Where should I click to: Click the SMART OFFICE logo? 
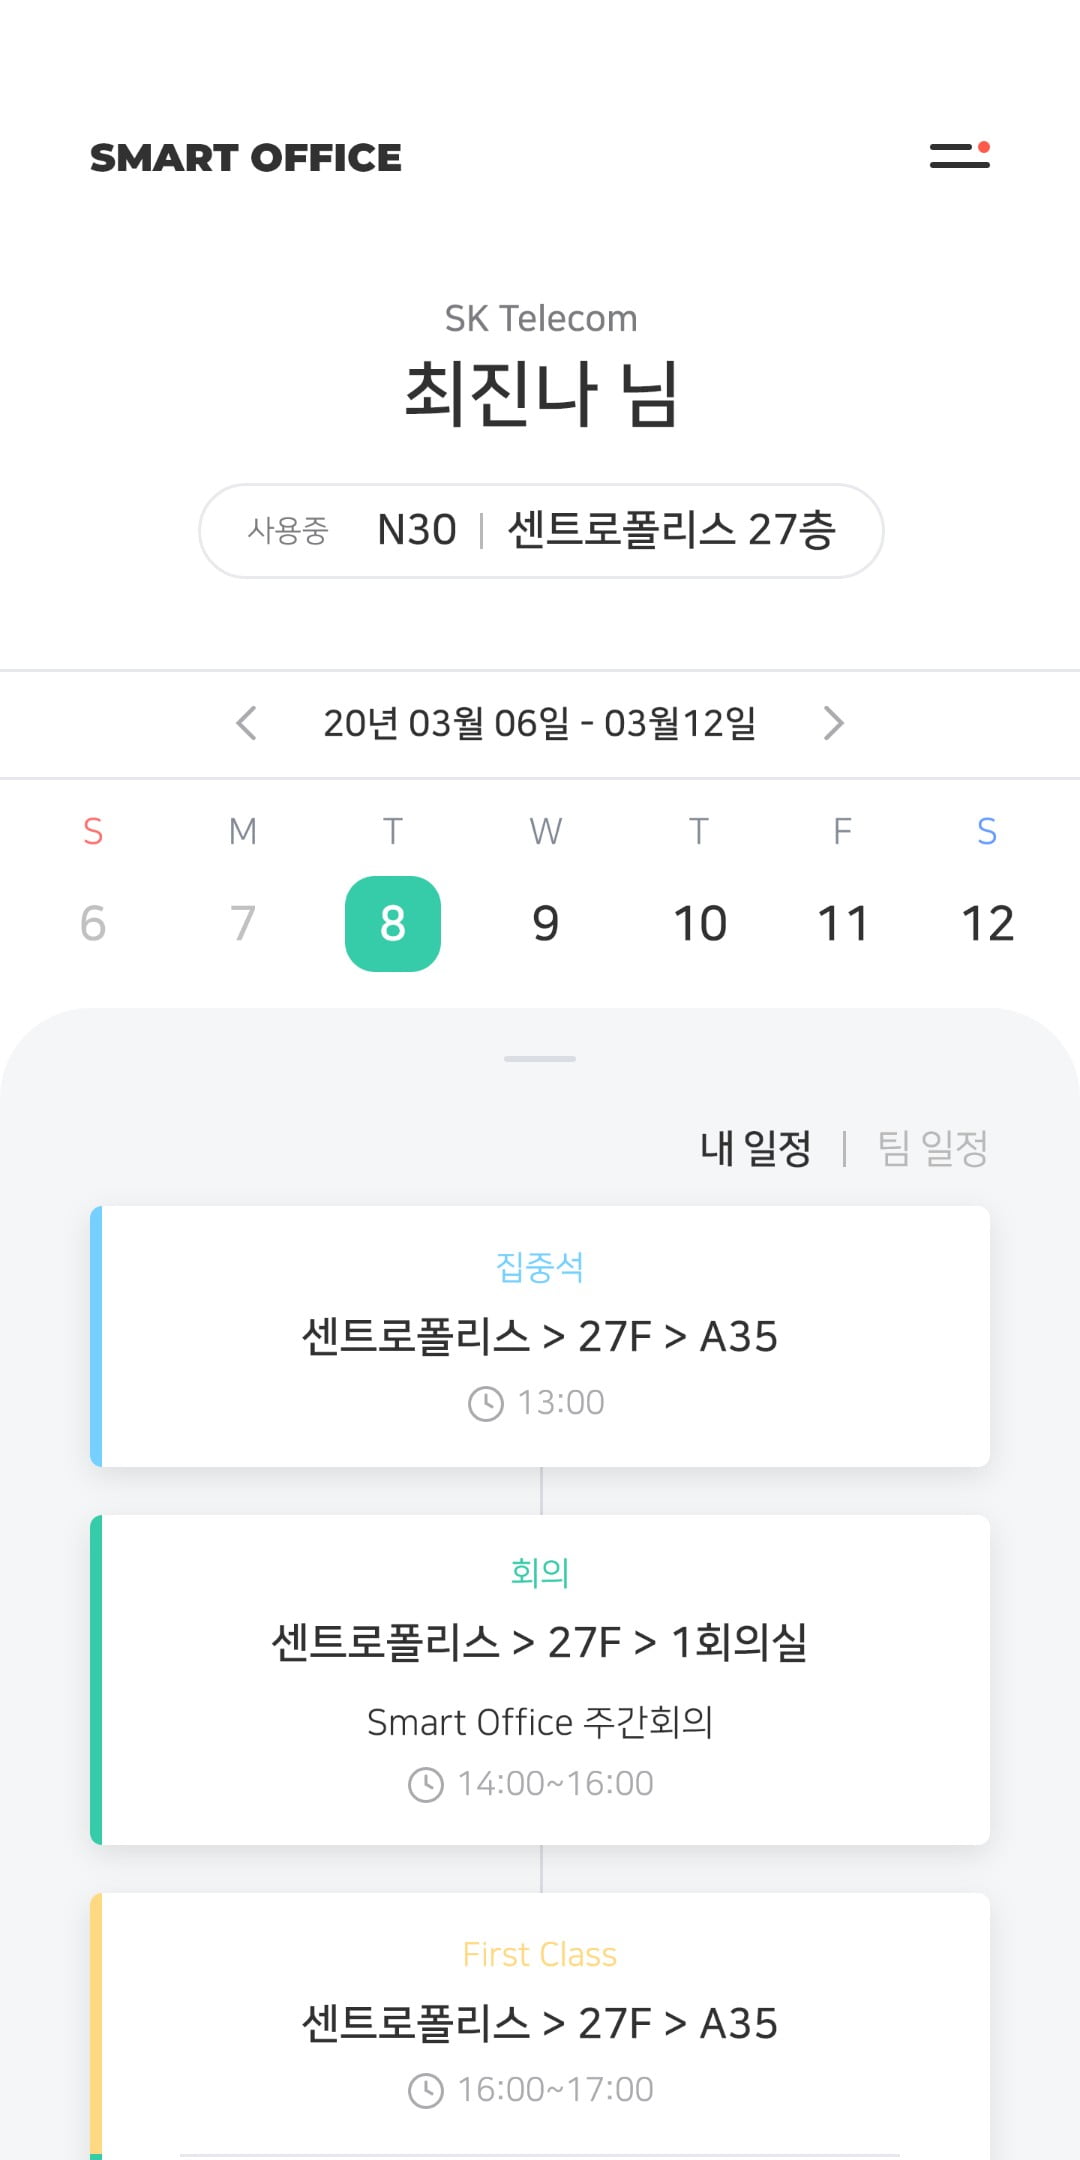click(x=246, y=158)
